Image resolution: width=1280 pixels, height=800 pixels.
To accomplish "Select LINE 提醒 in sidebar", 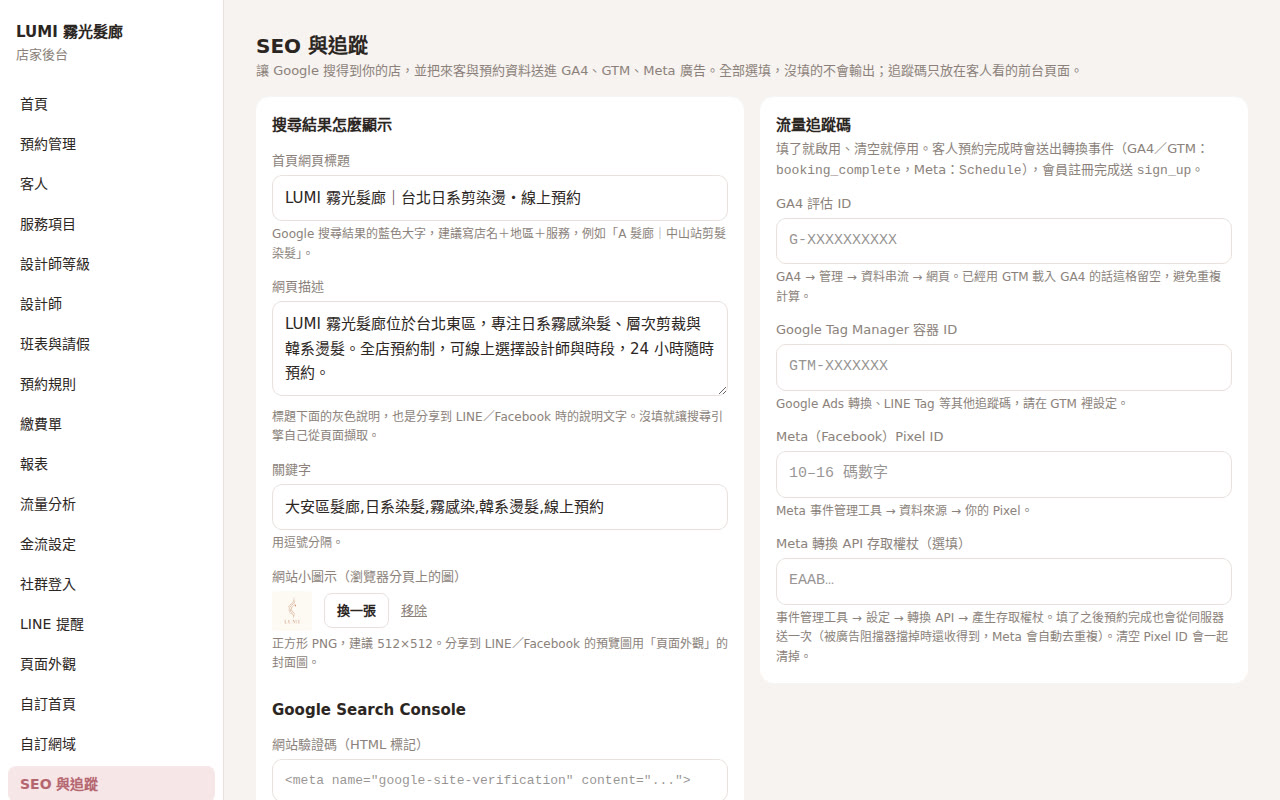I will 111,624.
